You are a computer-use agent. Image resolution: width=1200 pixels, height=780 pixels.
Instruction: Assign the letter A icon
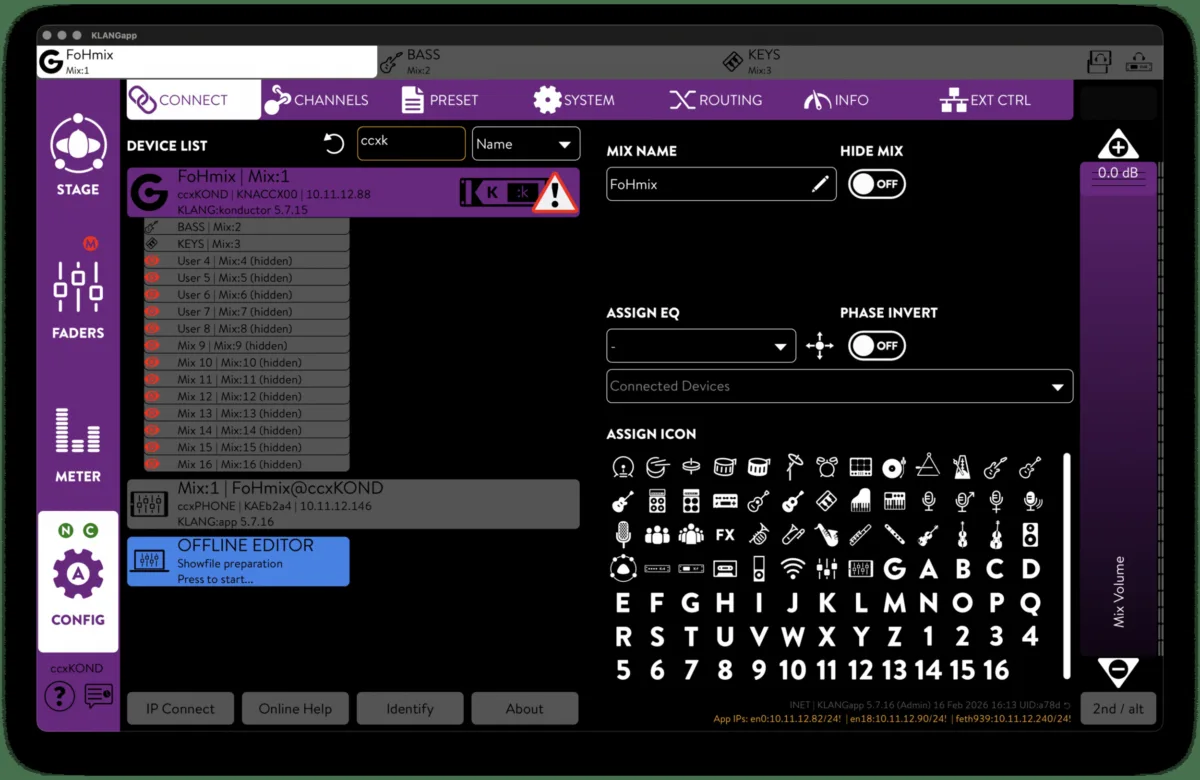[x=928, y=569]
